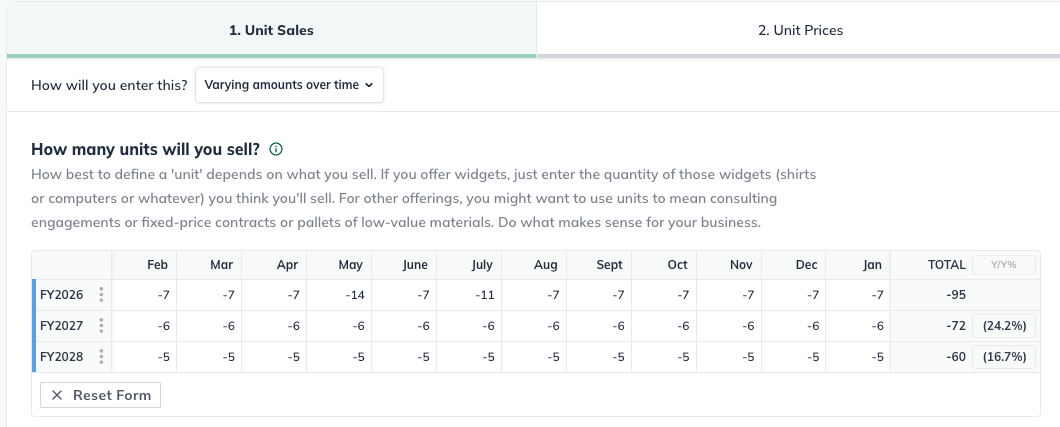Click FY2026 Dec units cell

[795, 295]
